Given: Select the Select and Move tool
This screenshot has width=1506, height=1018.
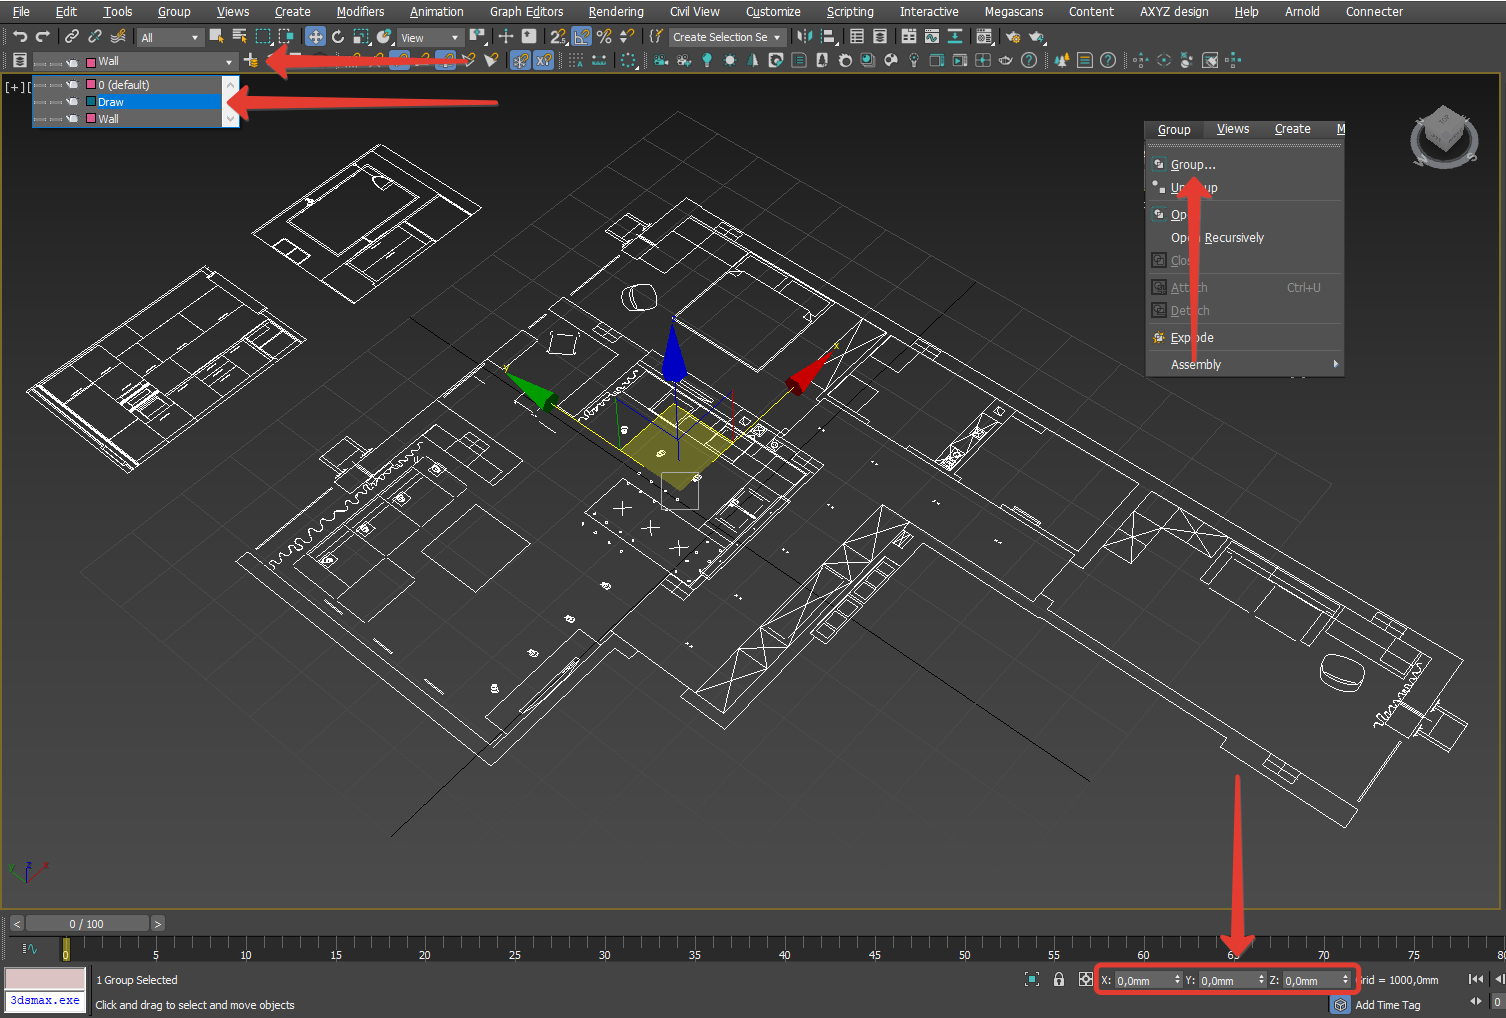Looking at the screenshot, I should [x=315, y=37].
